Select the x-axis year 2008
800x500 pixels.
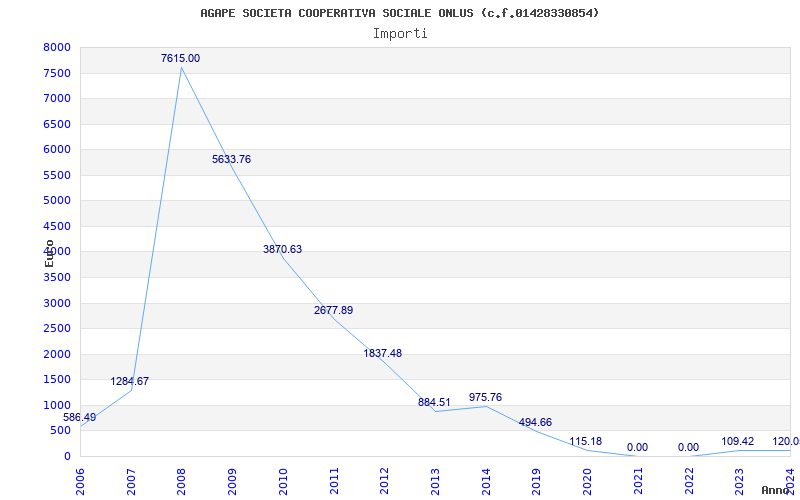[x=182, y=482]
